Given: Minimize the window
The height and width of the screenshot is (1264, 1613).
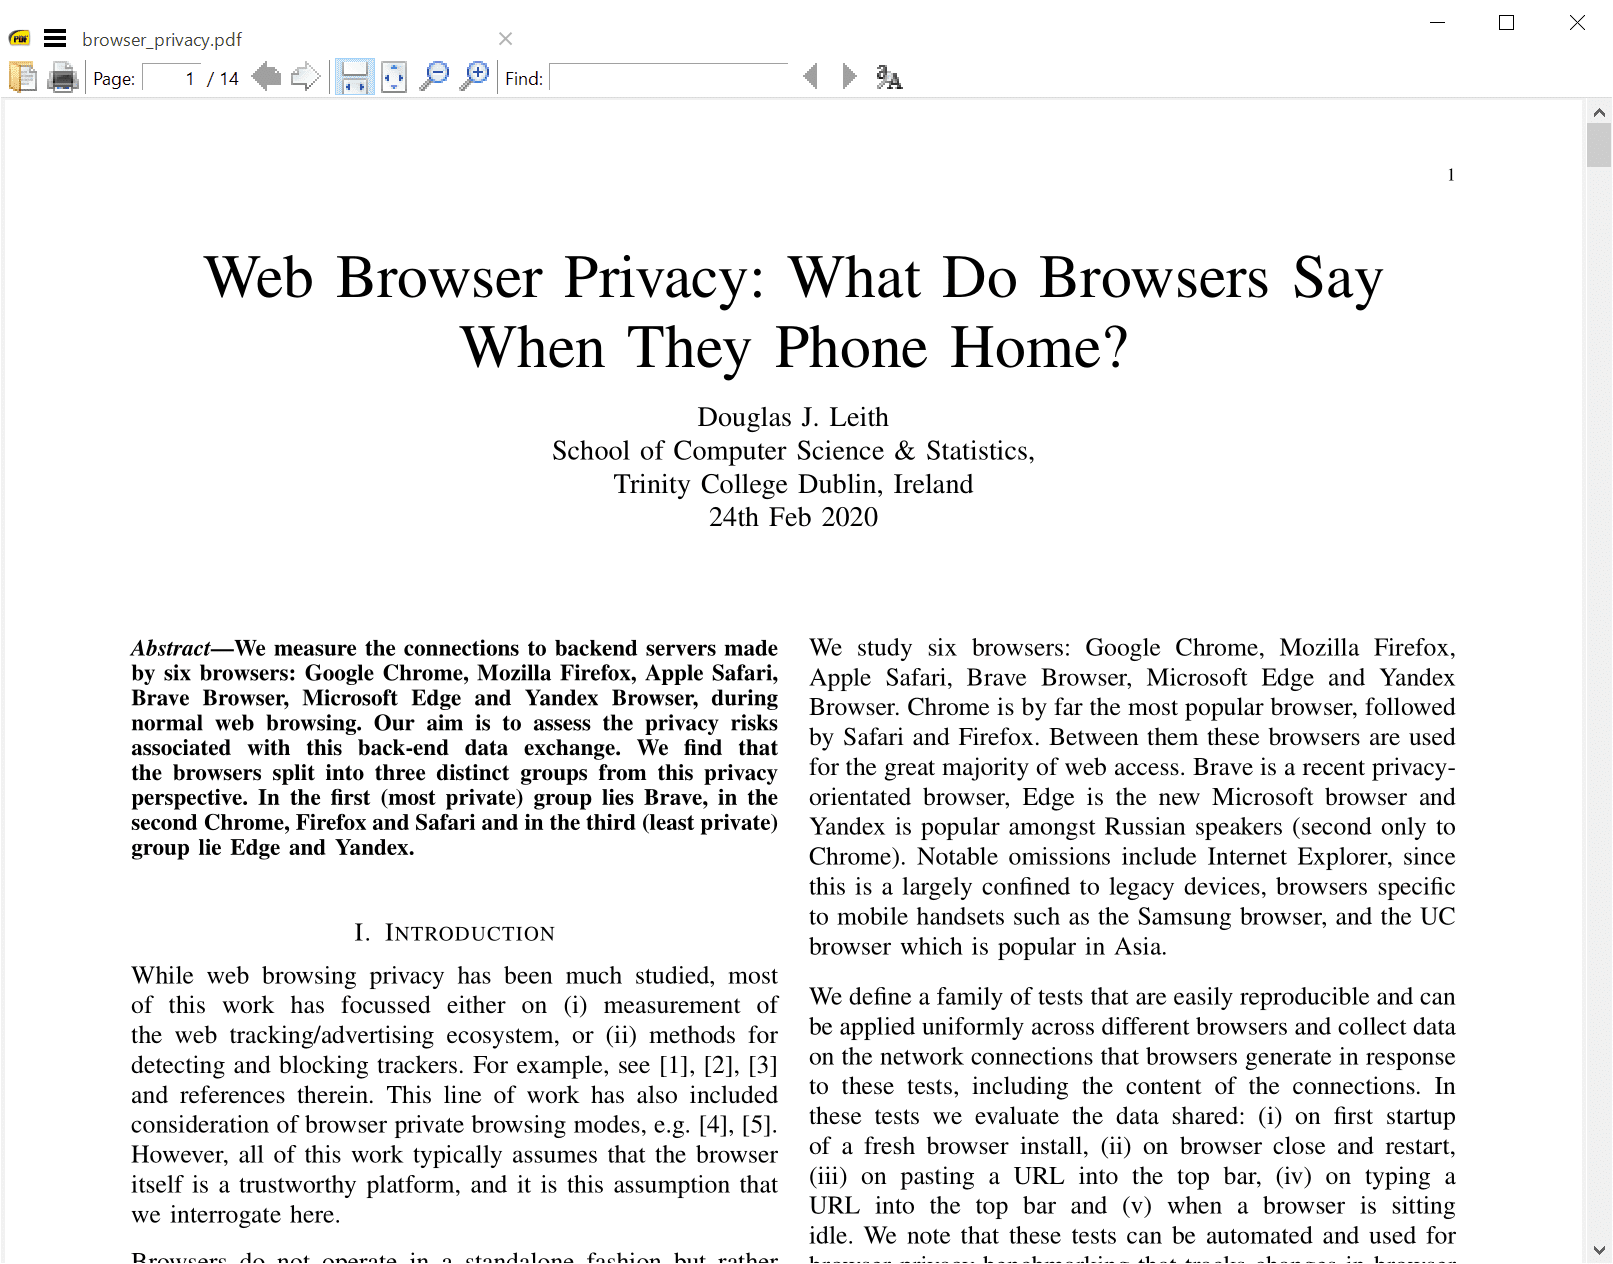Looking at the screenshot, I should click(x=1438, y=22).
